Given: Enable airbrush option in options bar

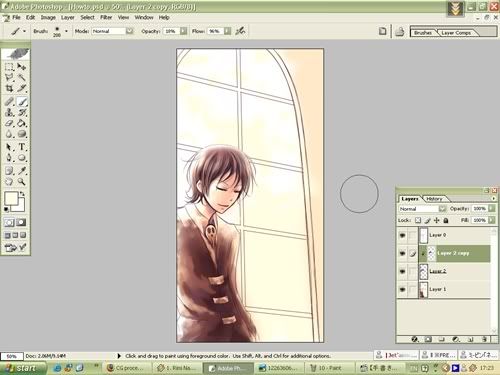Looking at the screenshot, I should pos(240,31).
